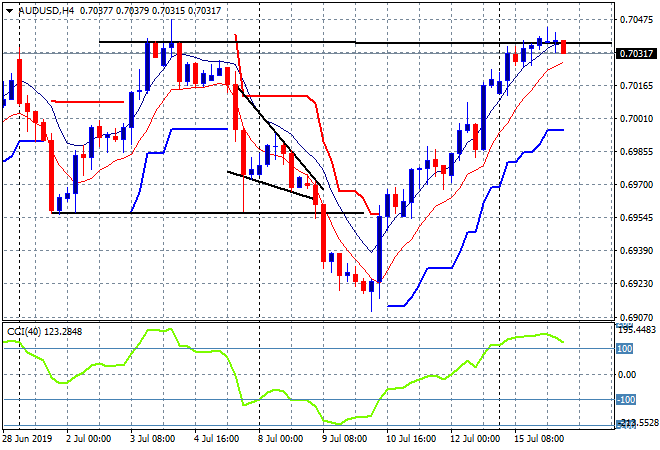660x450 pixels.
Task: Click the 0.69230 price scale value
Action: pos(636,284)
